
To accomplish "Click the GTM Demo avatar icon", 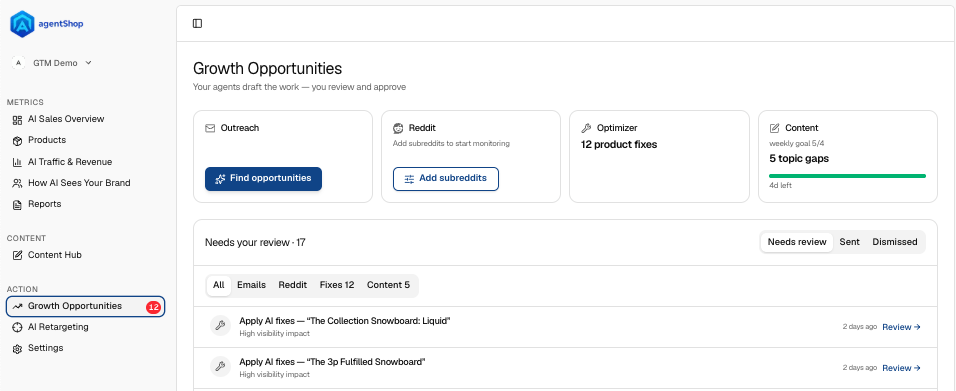I will (18, 63).
